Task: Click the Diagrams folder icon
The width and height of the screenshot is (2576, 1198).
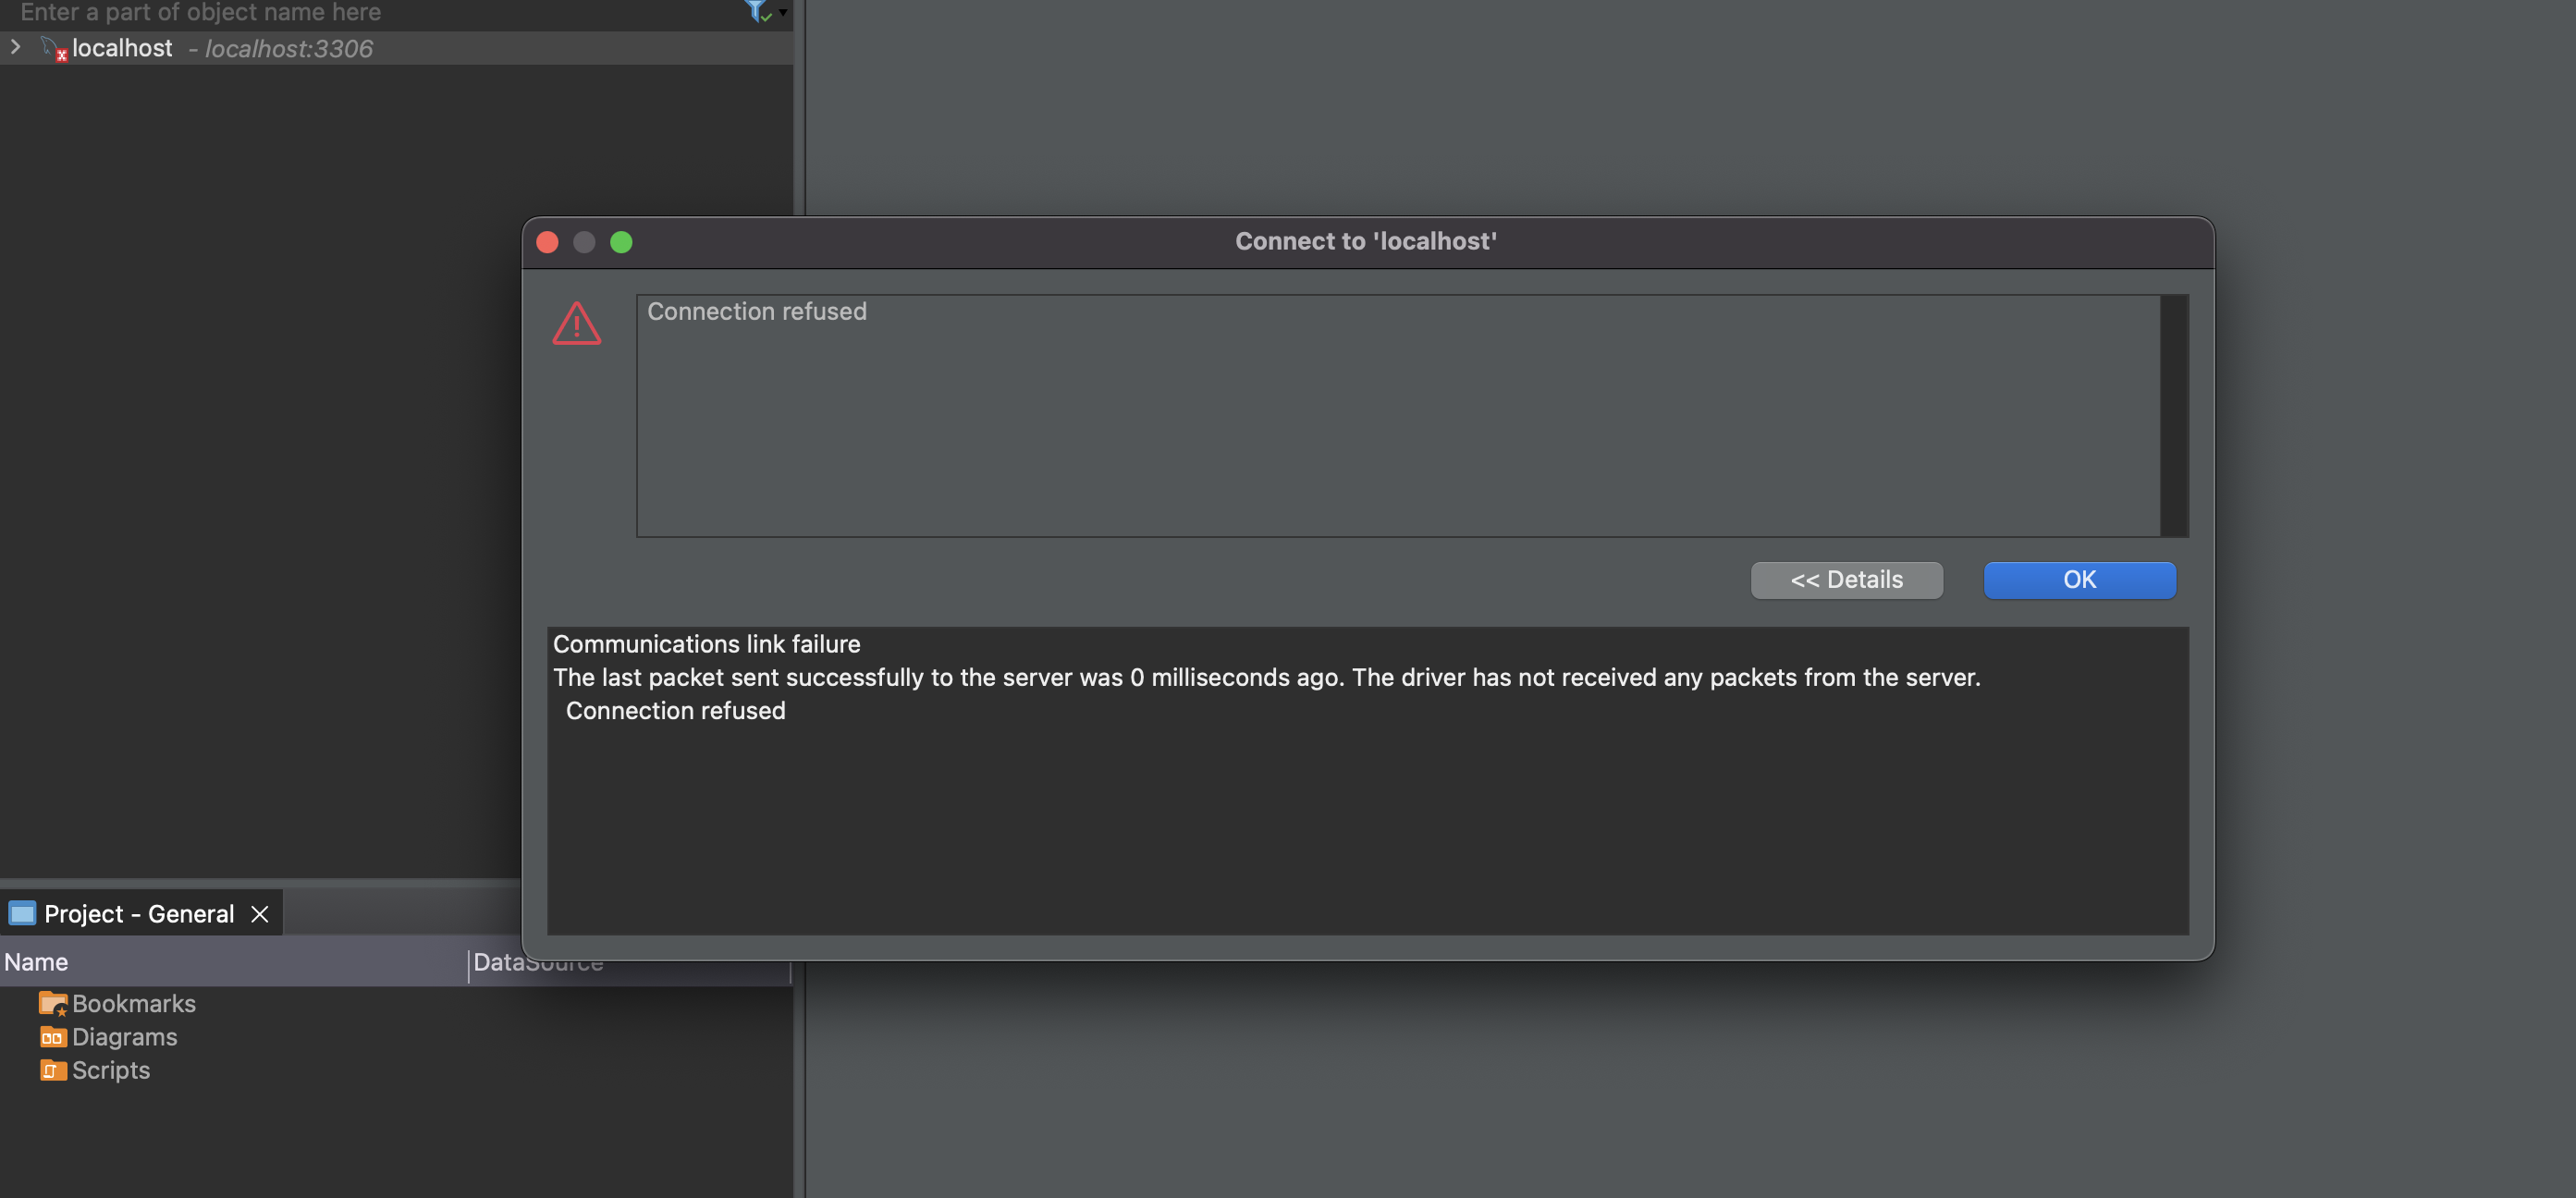Action: pyautogui.click(x=53, y=1037)
